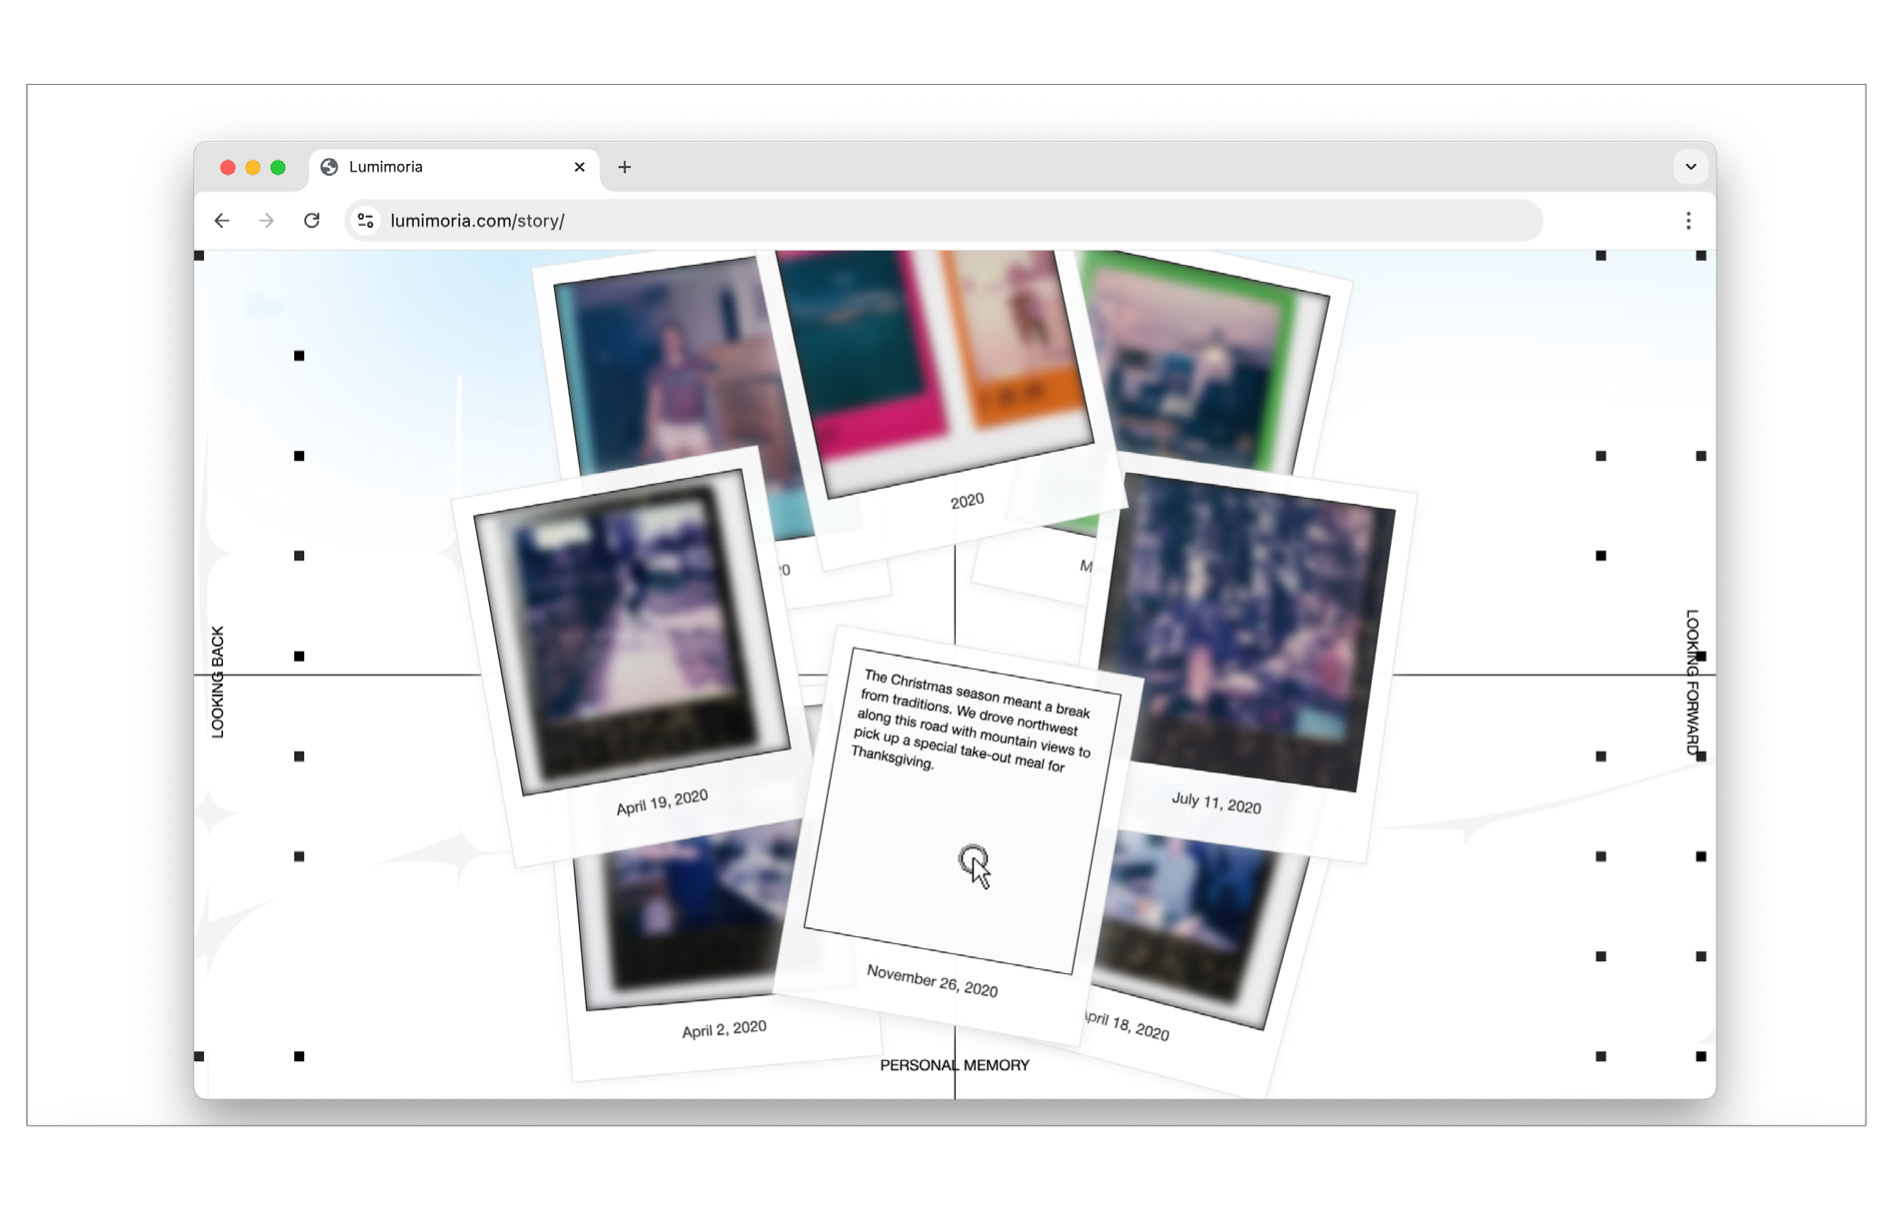Click the LOOKING BACK axis label
1894x1210 pixels.
[218, 682]
